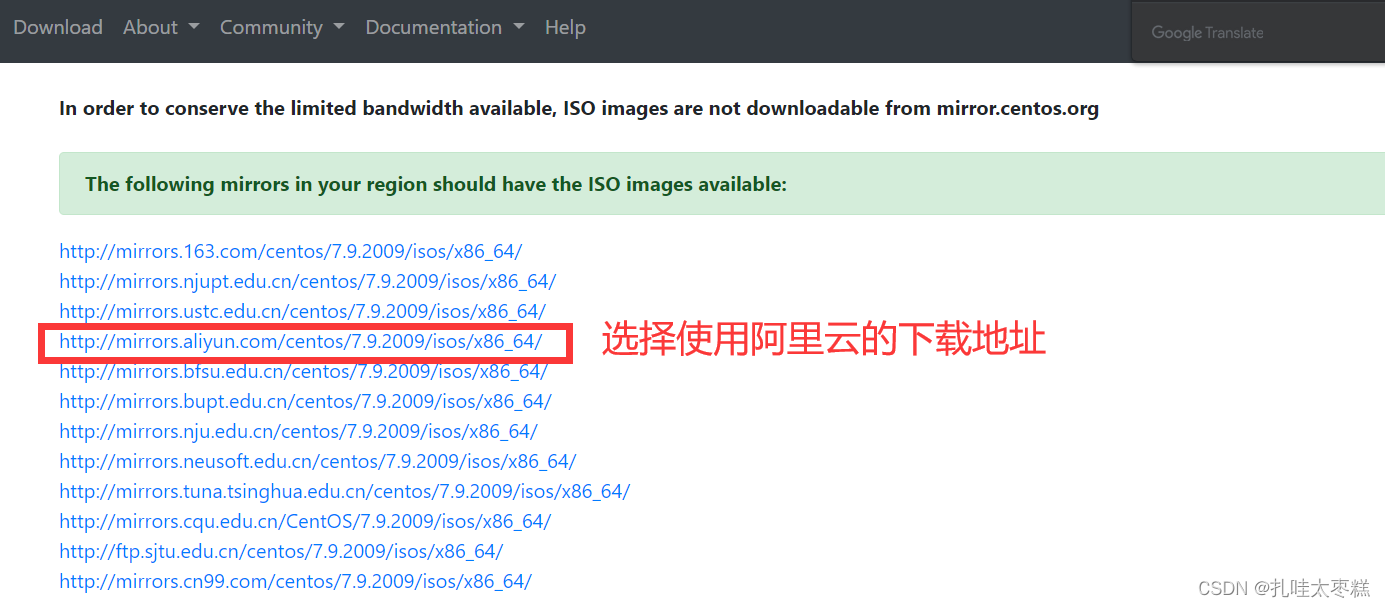Viewport: 1385px width, 608px height.
Task: Open the mirrors.cn99.com mirror link
Action: [295, 581]
